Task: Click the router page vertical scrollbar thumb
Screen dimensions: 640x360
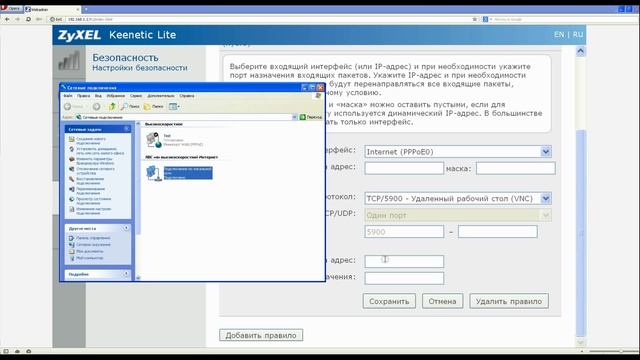Action: point(580,233)
